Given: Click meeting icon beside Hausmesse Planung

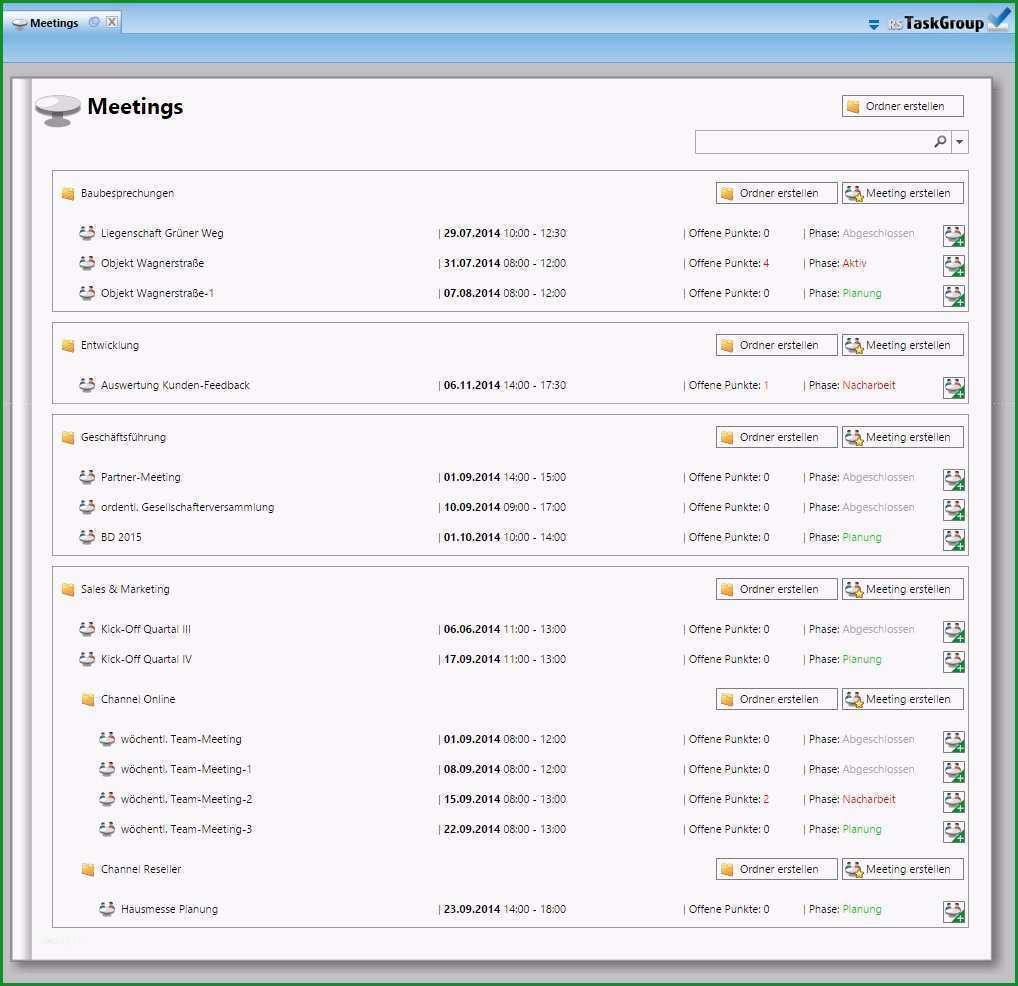Looking at the screenshot, I should [107, 909].
